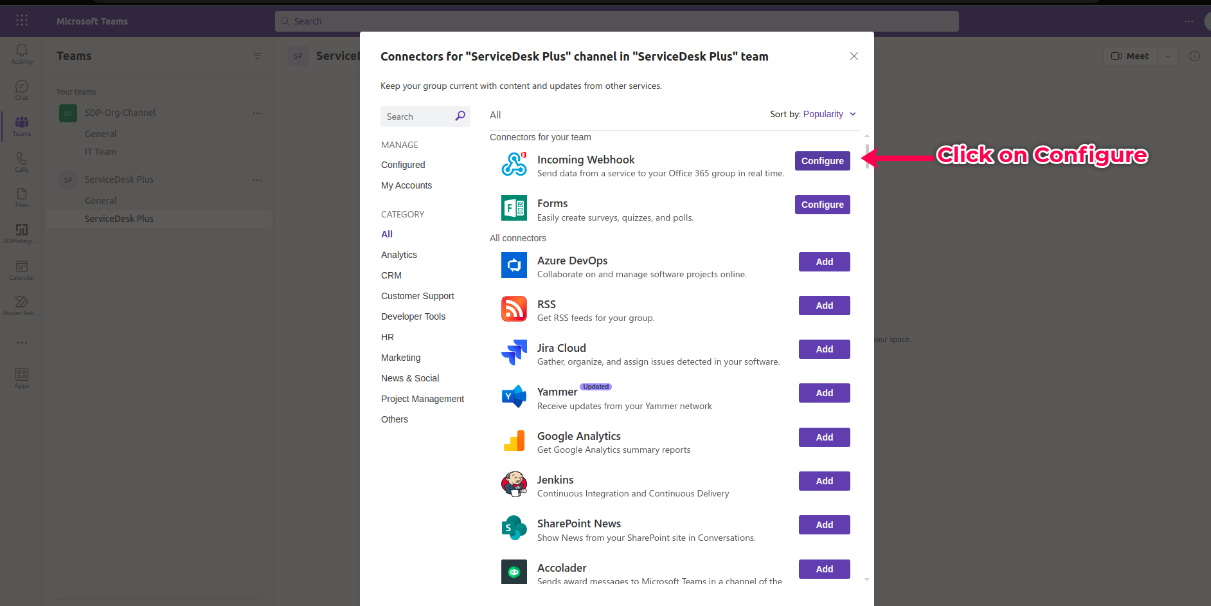Open the Activity feed in left rail
This screenshot has width=1211, height=606.
[22, 54]
